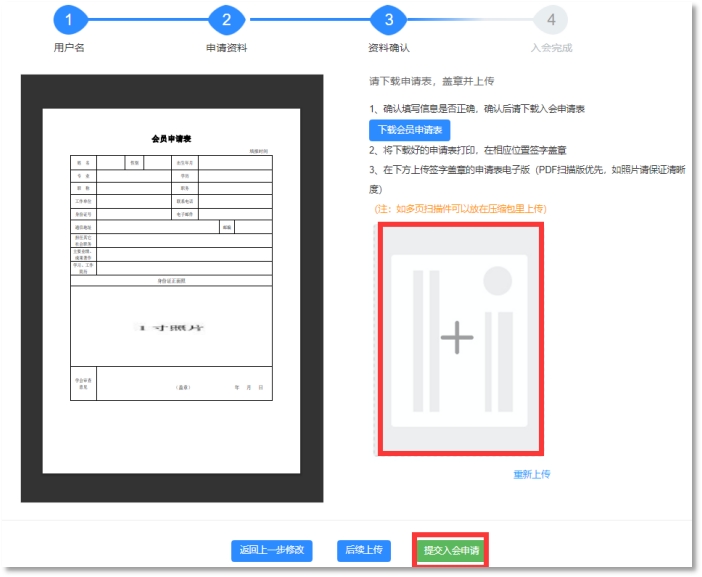Click the faded line between steps 3 and 4
This screenshot has width=702, height=577.
(x=469, y=19)
